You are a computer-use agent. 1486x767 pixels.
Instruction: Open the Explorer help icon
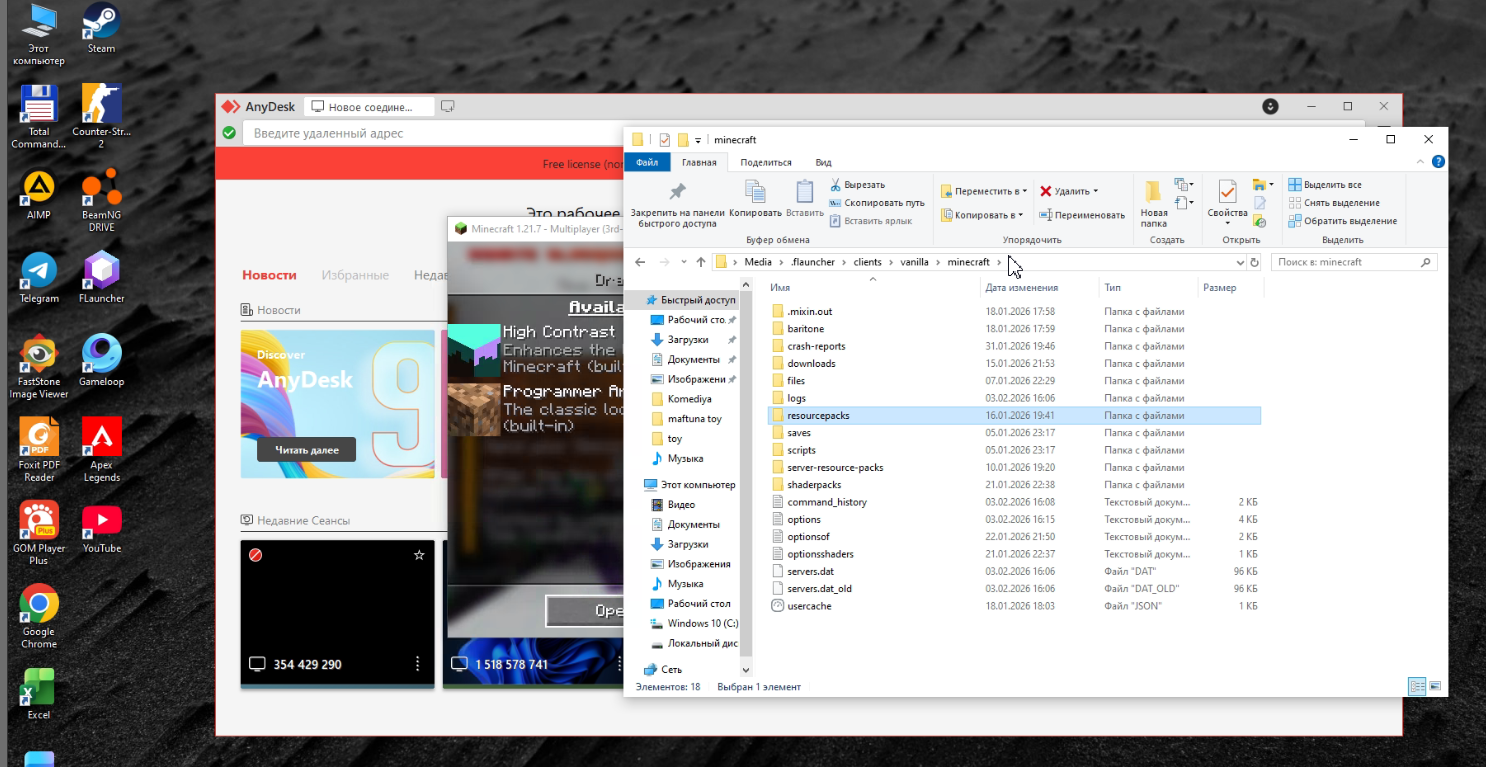coord(1437,162)
